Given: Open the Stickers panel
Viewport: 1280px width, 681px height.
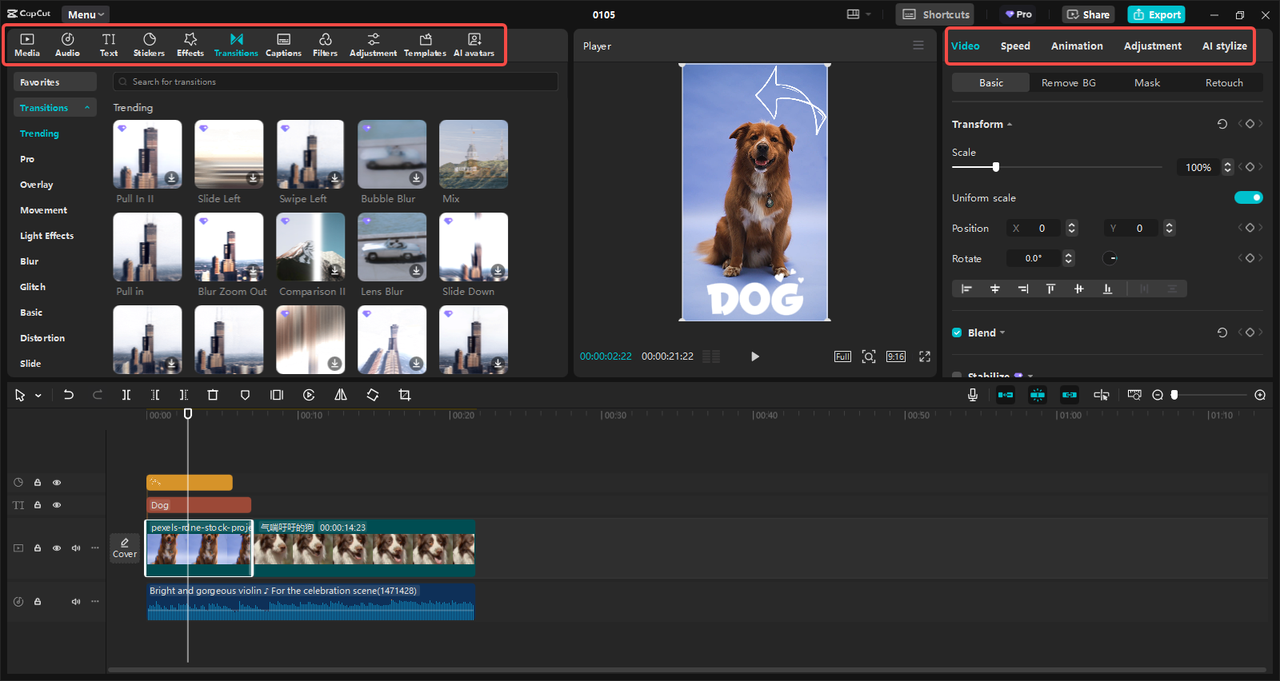Looking at the screenshot, I should click(149, 44).
